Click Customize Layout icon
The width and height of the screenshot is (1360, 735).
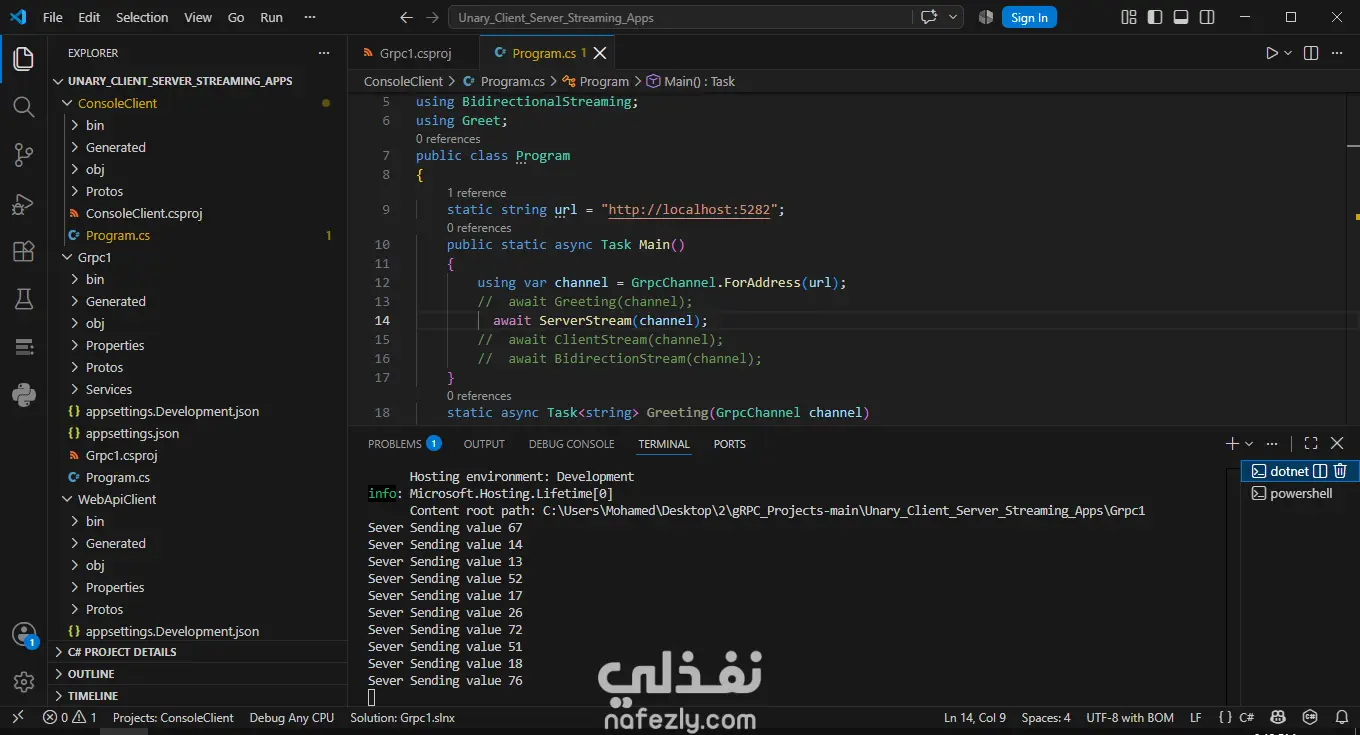click(1129, 17)
